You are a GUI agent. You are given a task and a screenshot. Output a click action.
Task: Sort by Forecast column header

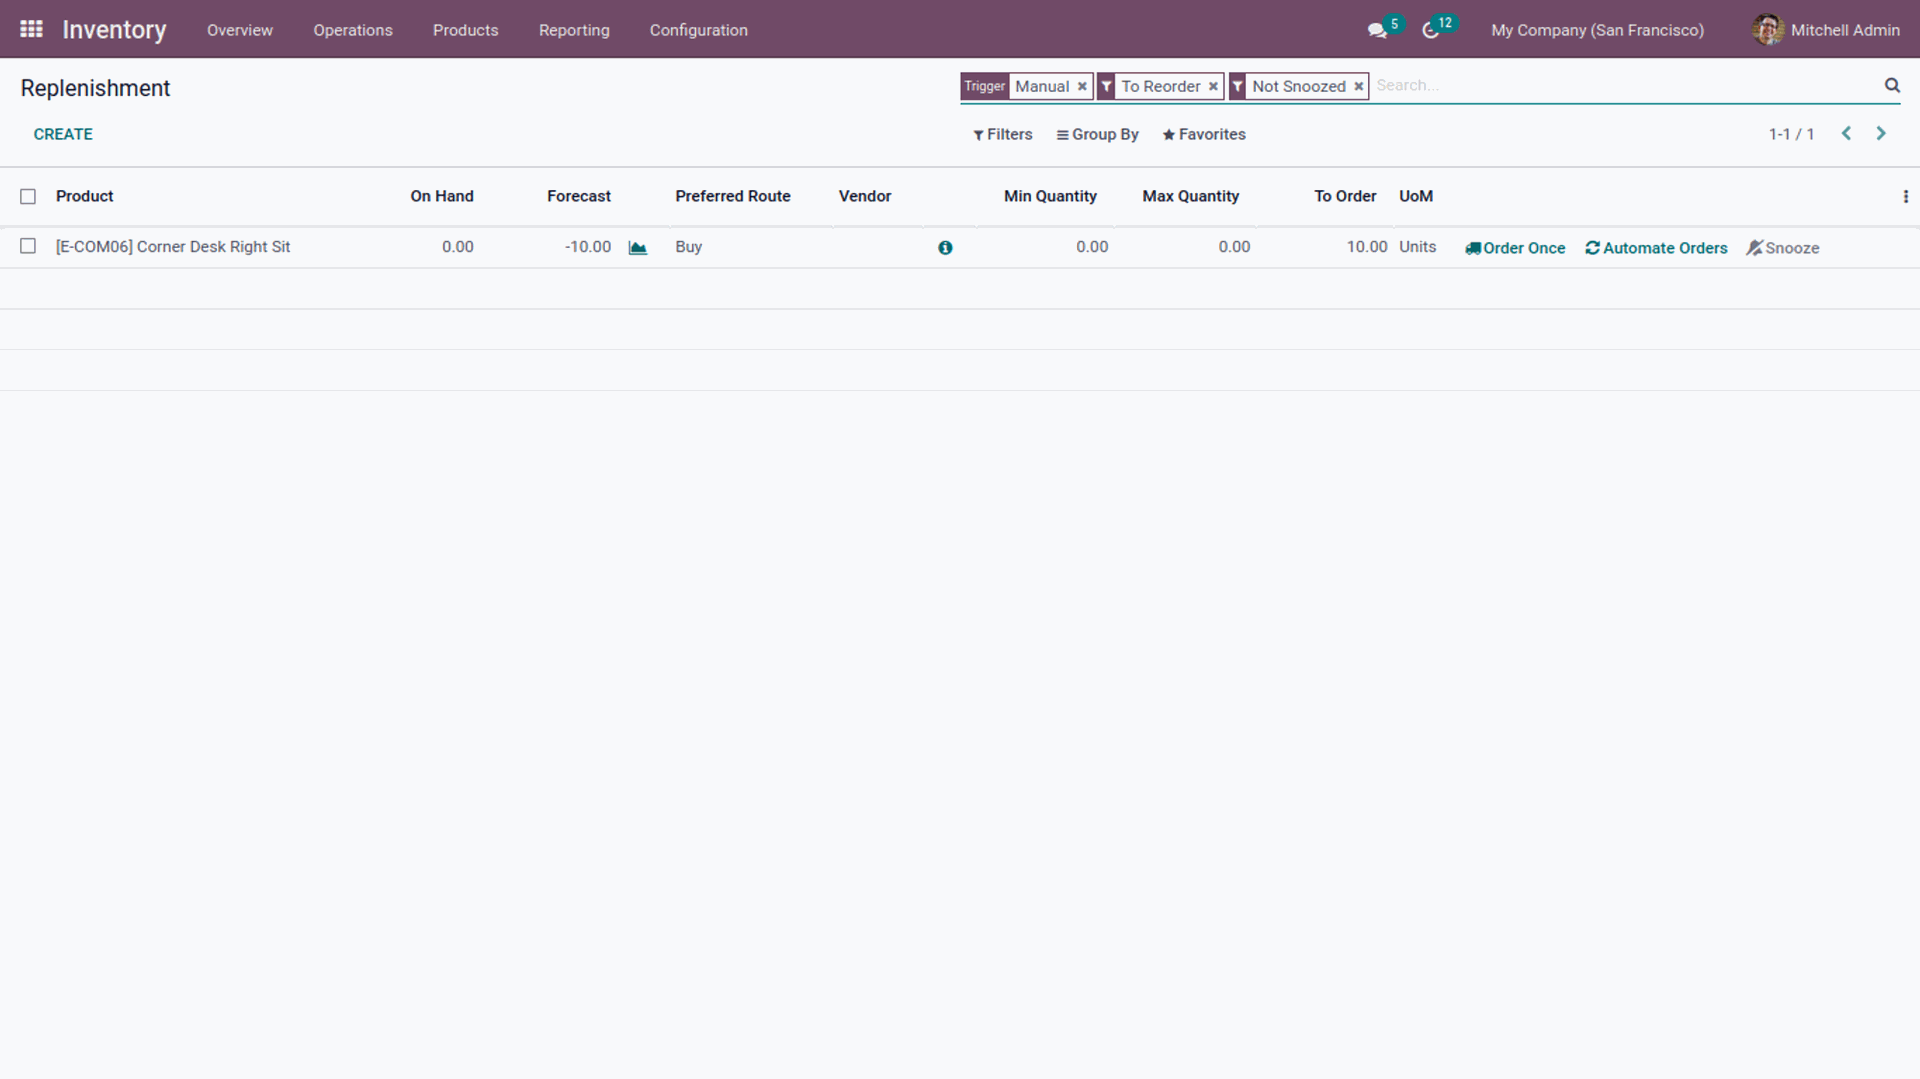(579, 196)
